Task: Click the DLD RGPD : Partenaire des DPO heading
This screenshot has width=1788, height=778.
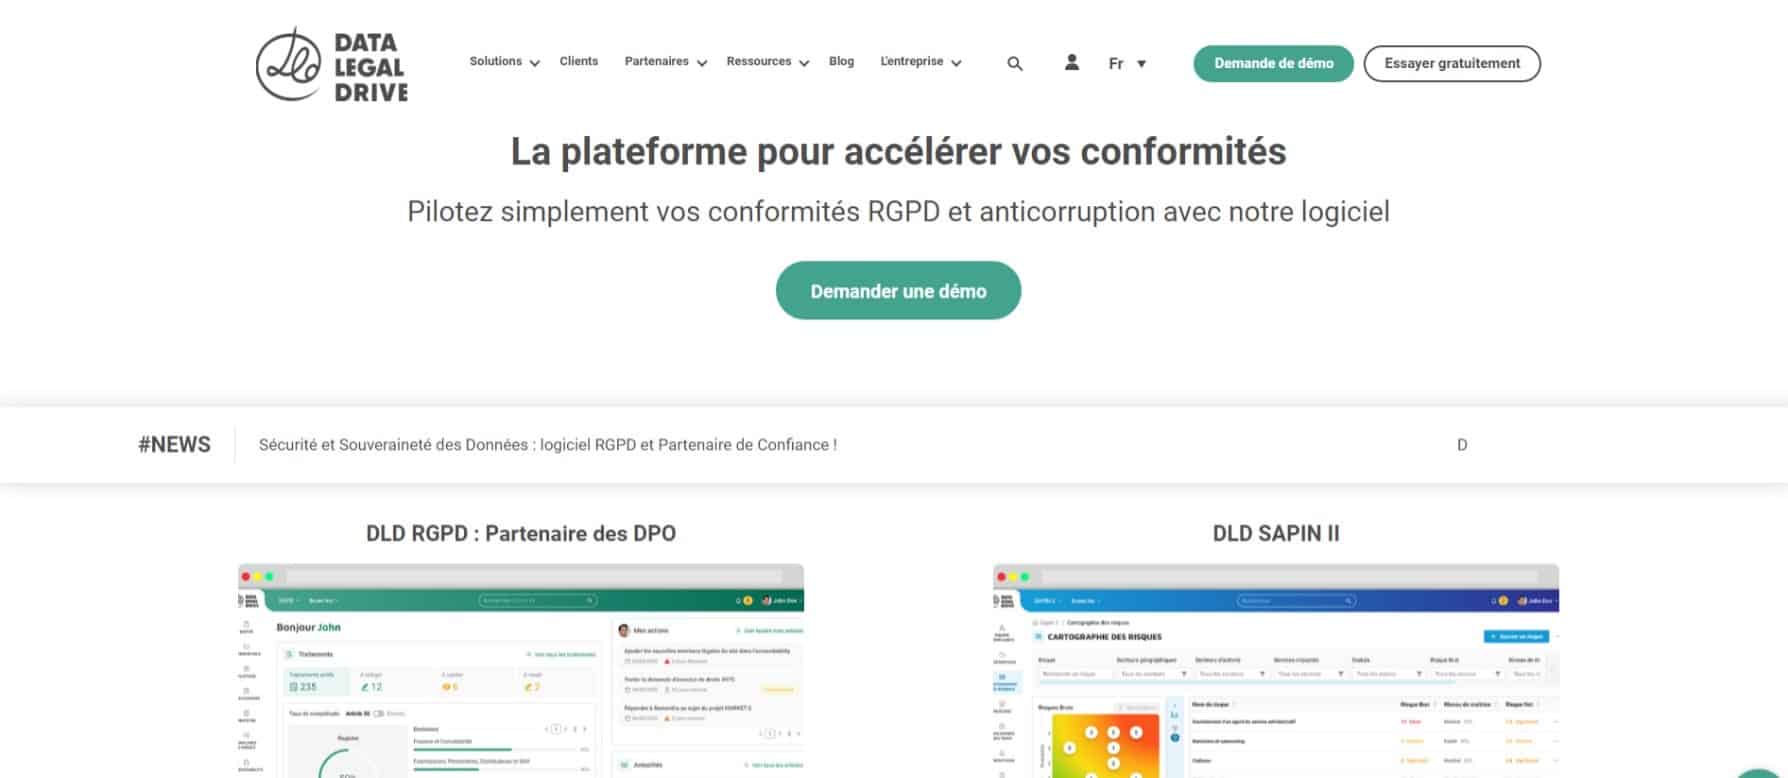Action: (x=521, y=533)
